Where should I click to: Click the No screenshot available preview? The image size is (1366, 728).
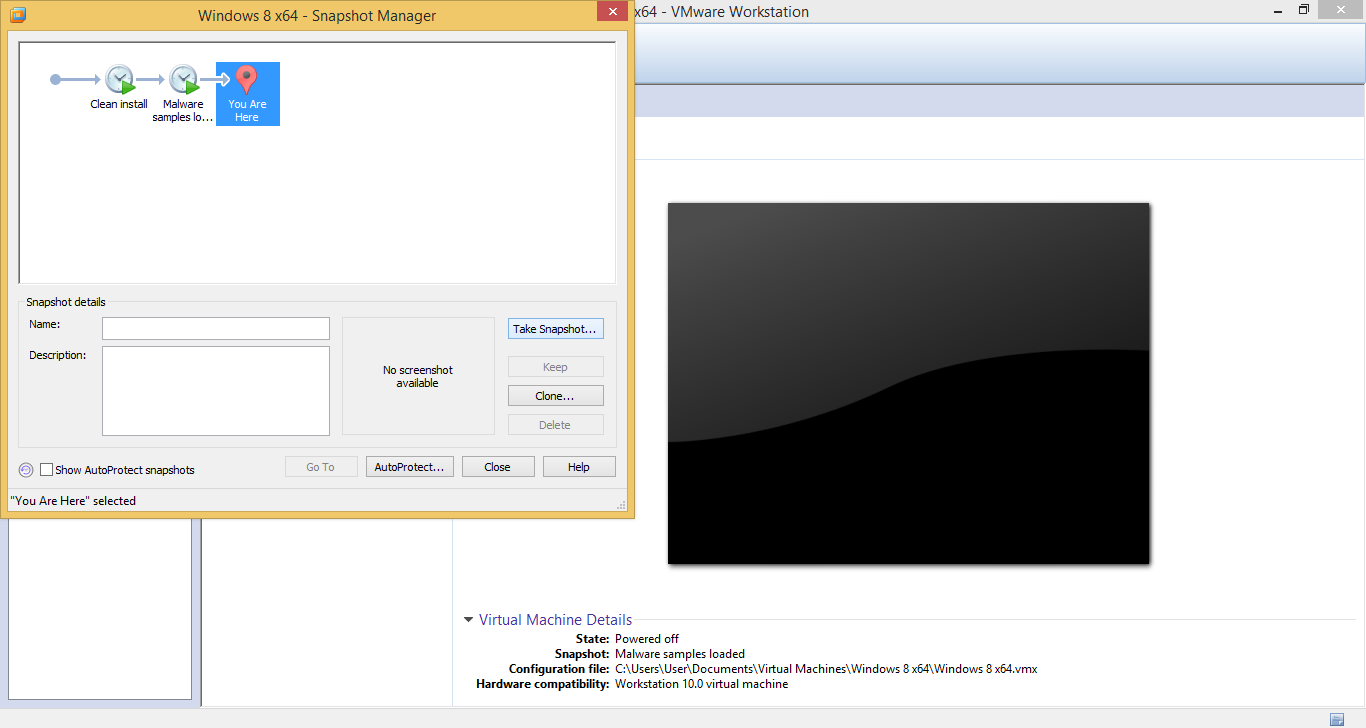tap(418, 376)
